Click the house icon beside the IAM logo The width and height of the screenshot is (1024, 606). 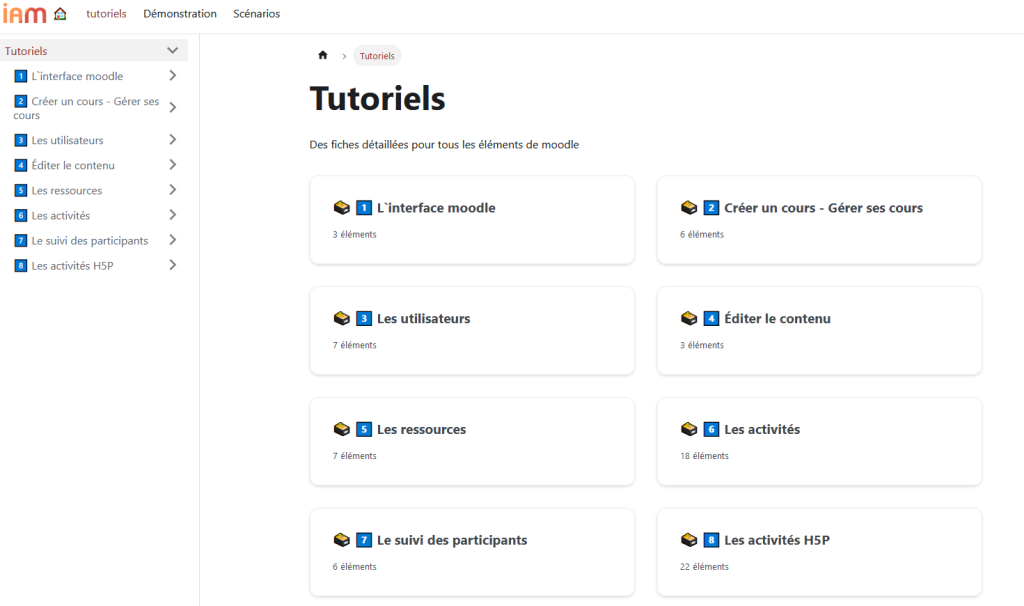[x=60, y=14]
